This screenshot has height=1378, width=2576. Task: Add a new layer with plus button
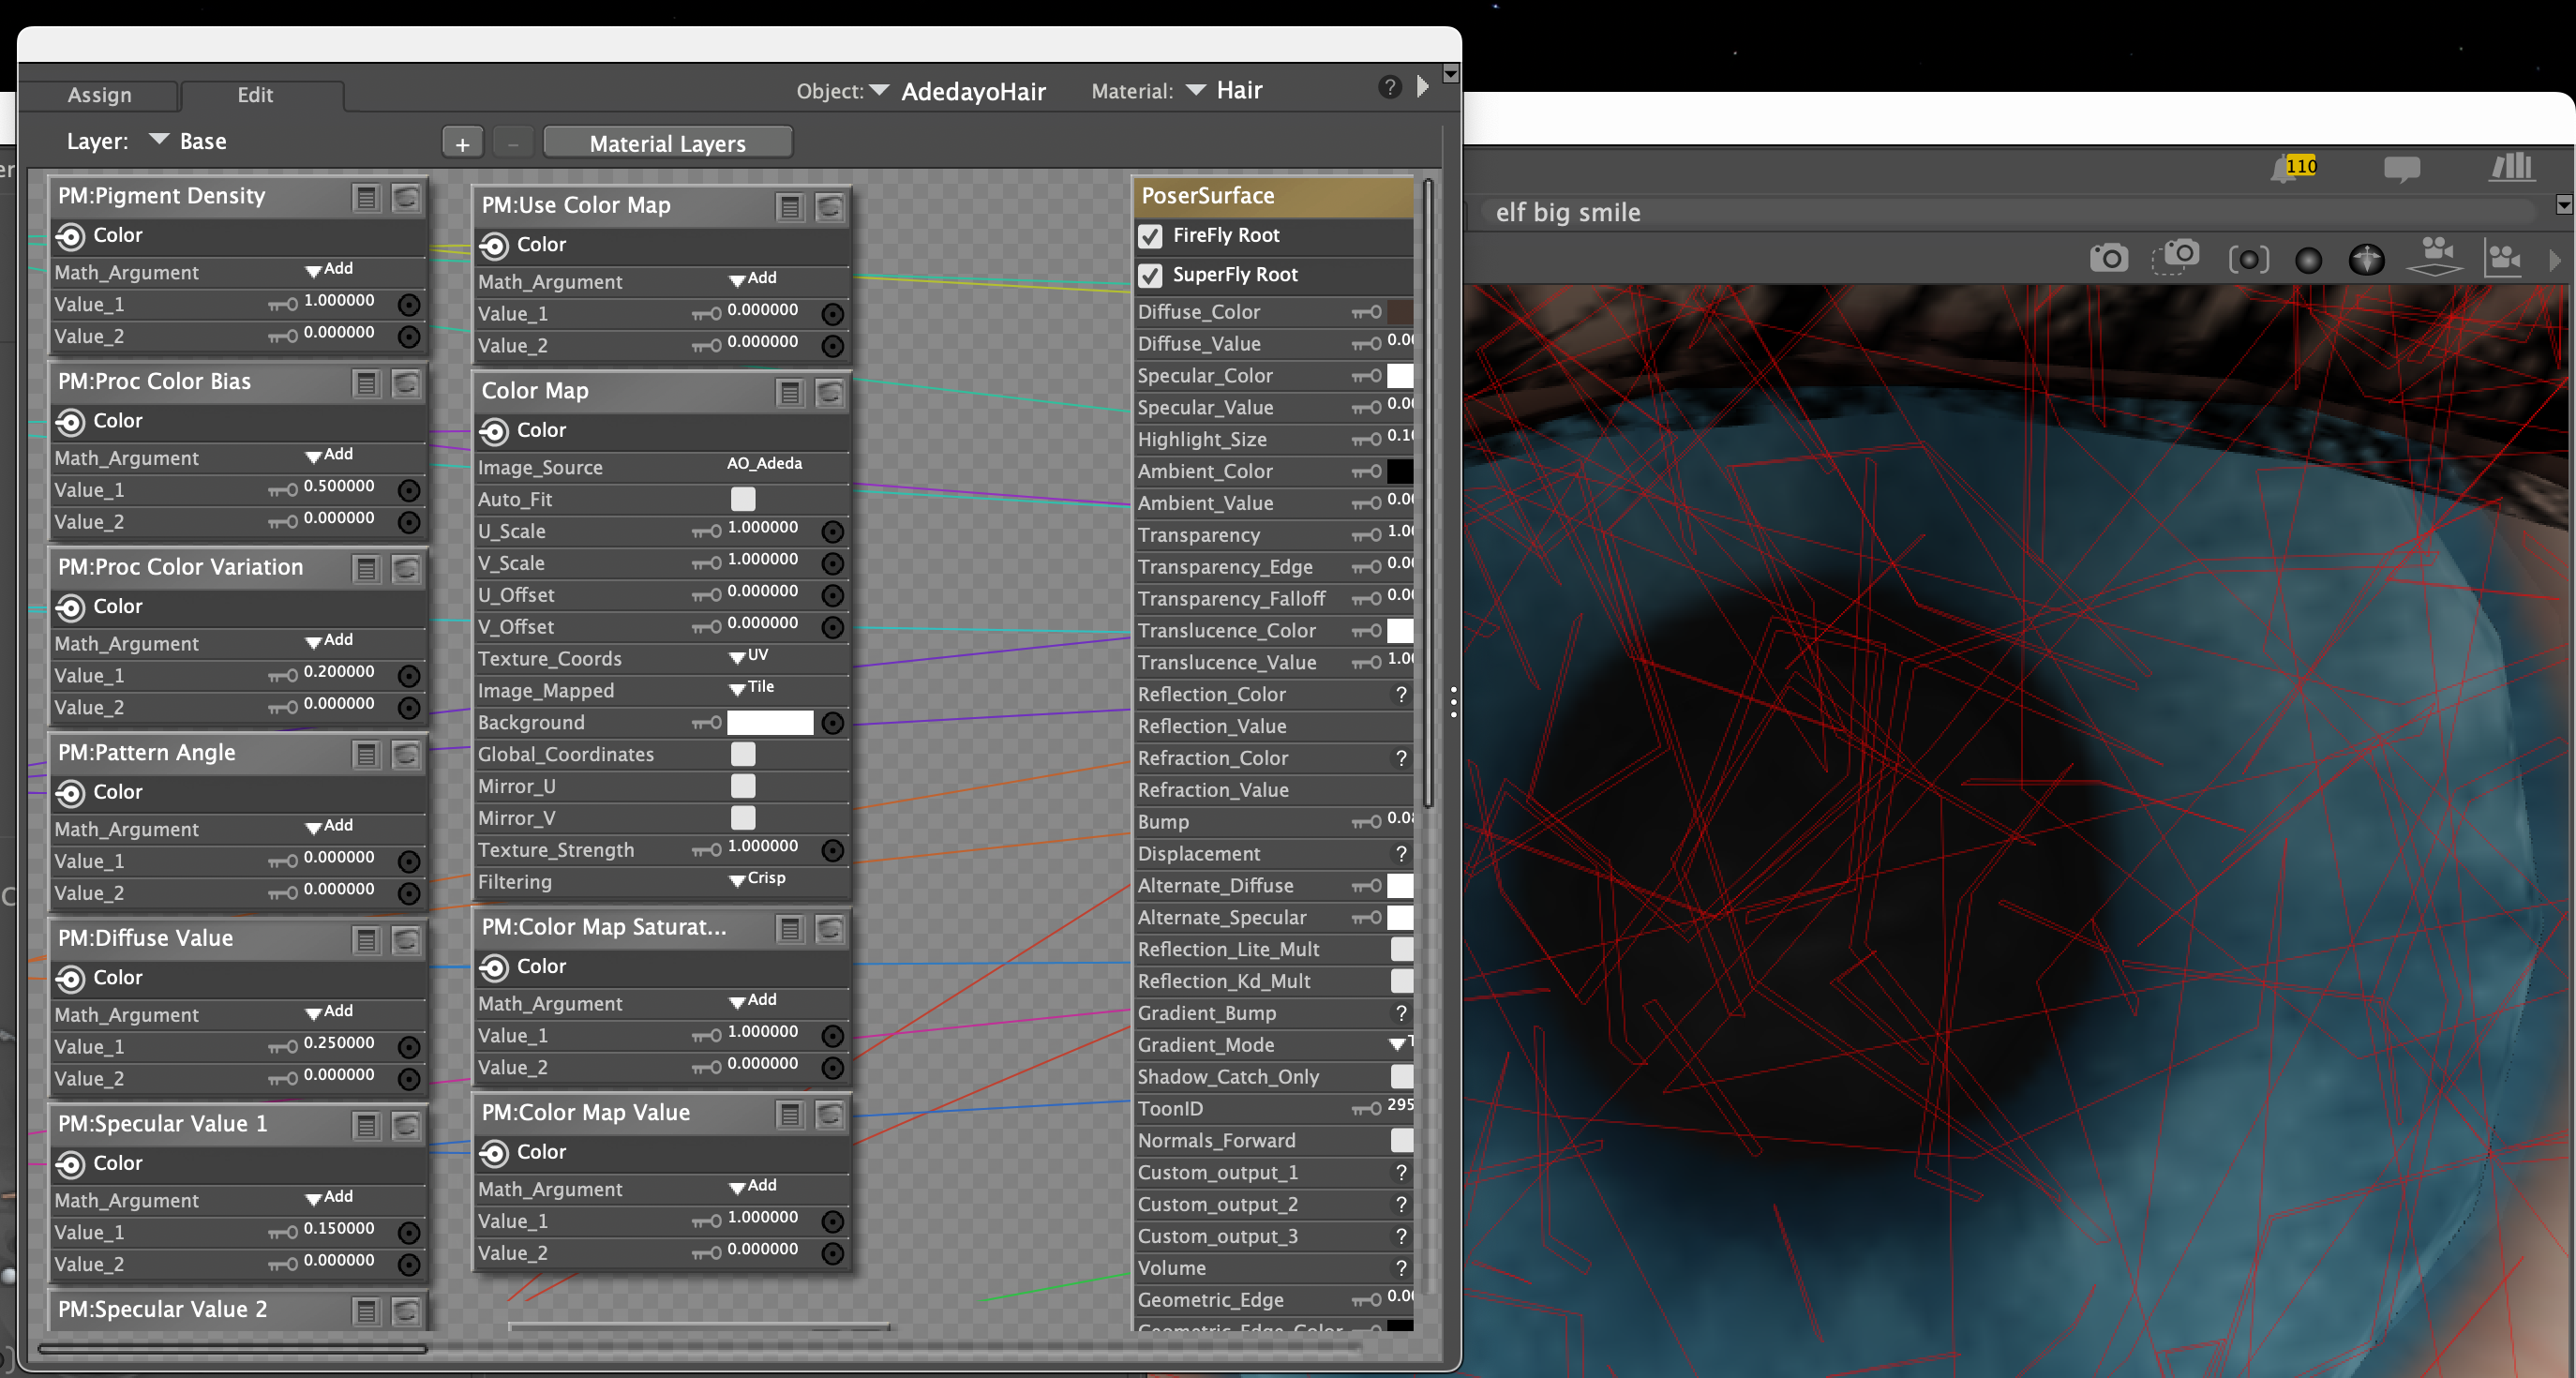pos(462,143)
